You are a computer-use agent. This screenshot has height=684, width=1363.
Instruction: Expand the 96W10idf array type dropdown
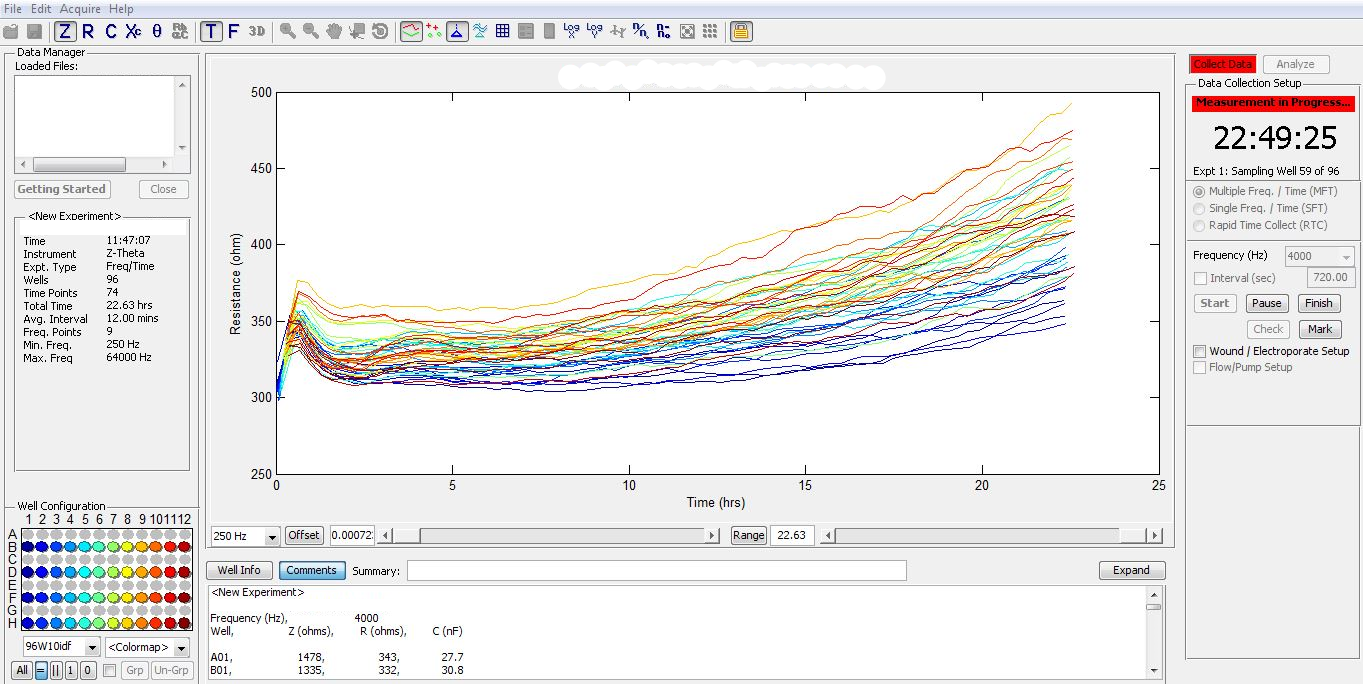click(x=92, y=648)
